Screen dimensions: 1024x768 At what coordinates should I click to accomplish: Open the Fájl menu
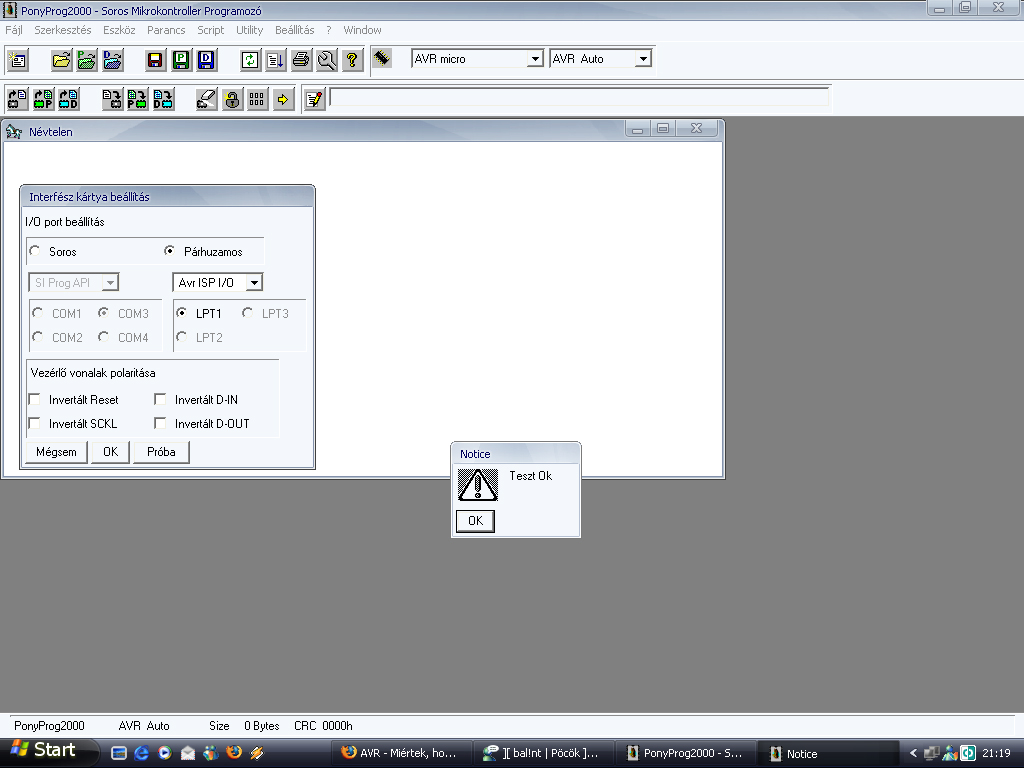(x=14, y=30)
